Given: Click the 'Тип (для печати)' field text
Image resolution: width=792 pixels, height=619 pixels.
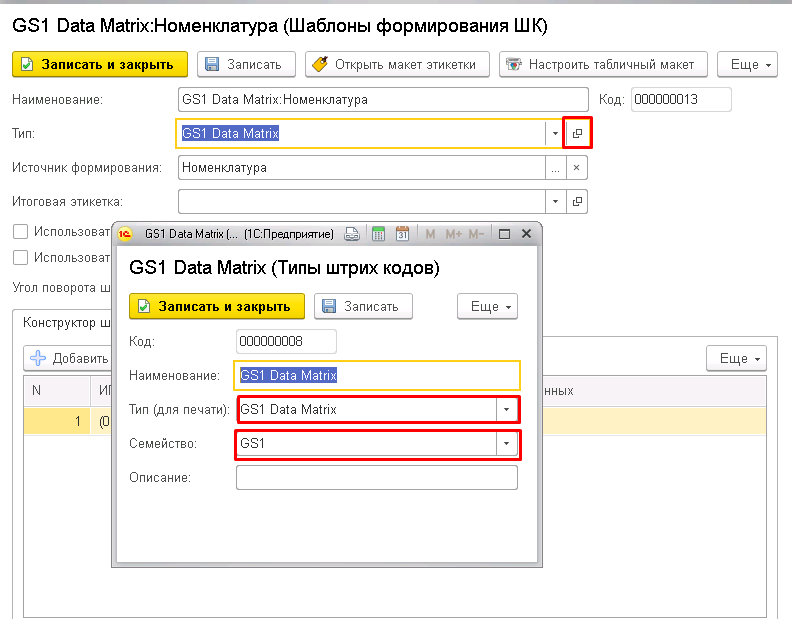Looking at the screenshot, I should 367,409.
